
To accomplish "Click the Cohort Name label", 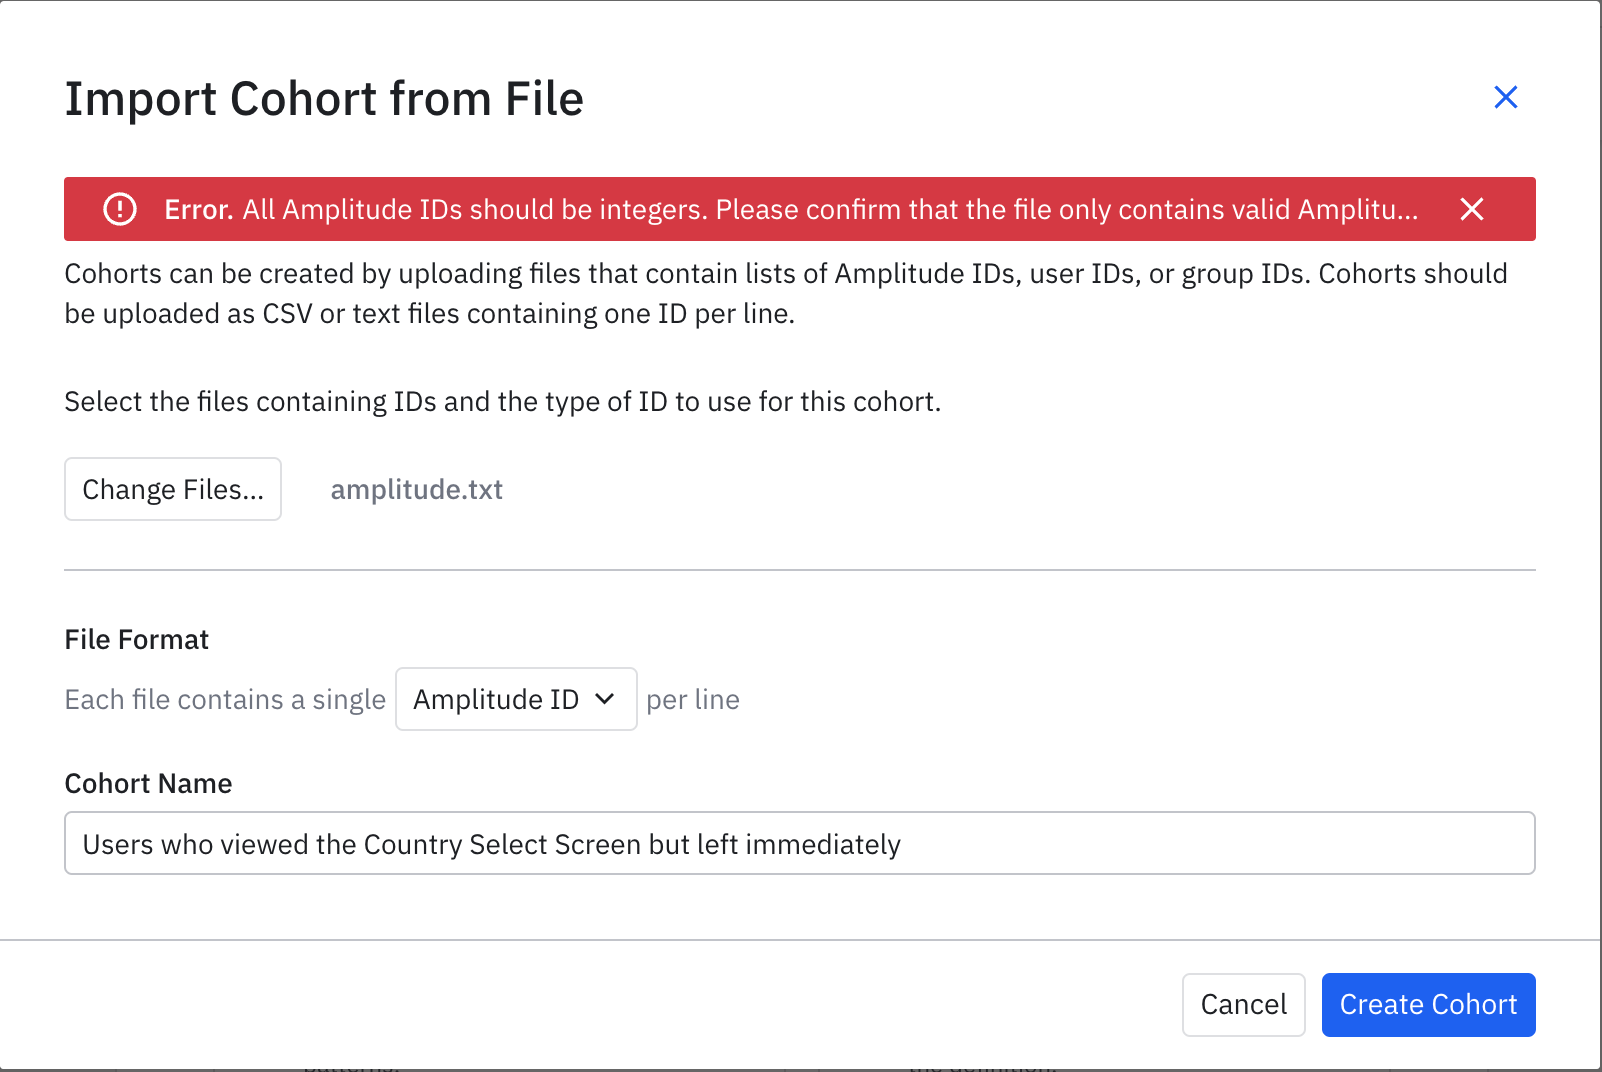I will 148,783.
